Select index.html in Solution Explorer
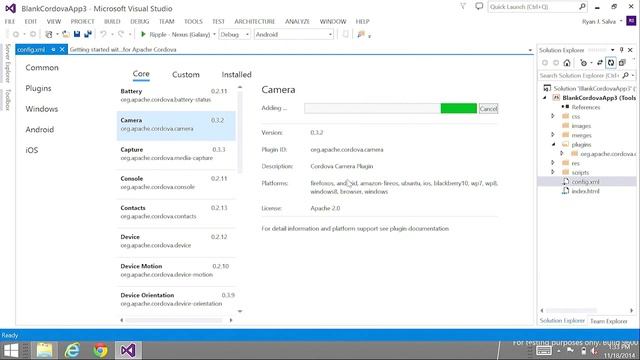Viewport: 640px width, 360px height. [585, 191]
